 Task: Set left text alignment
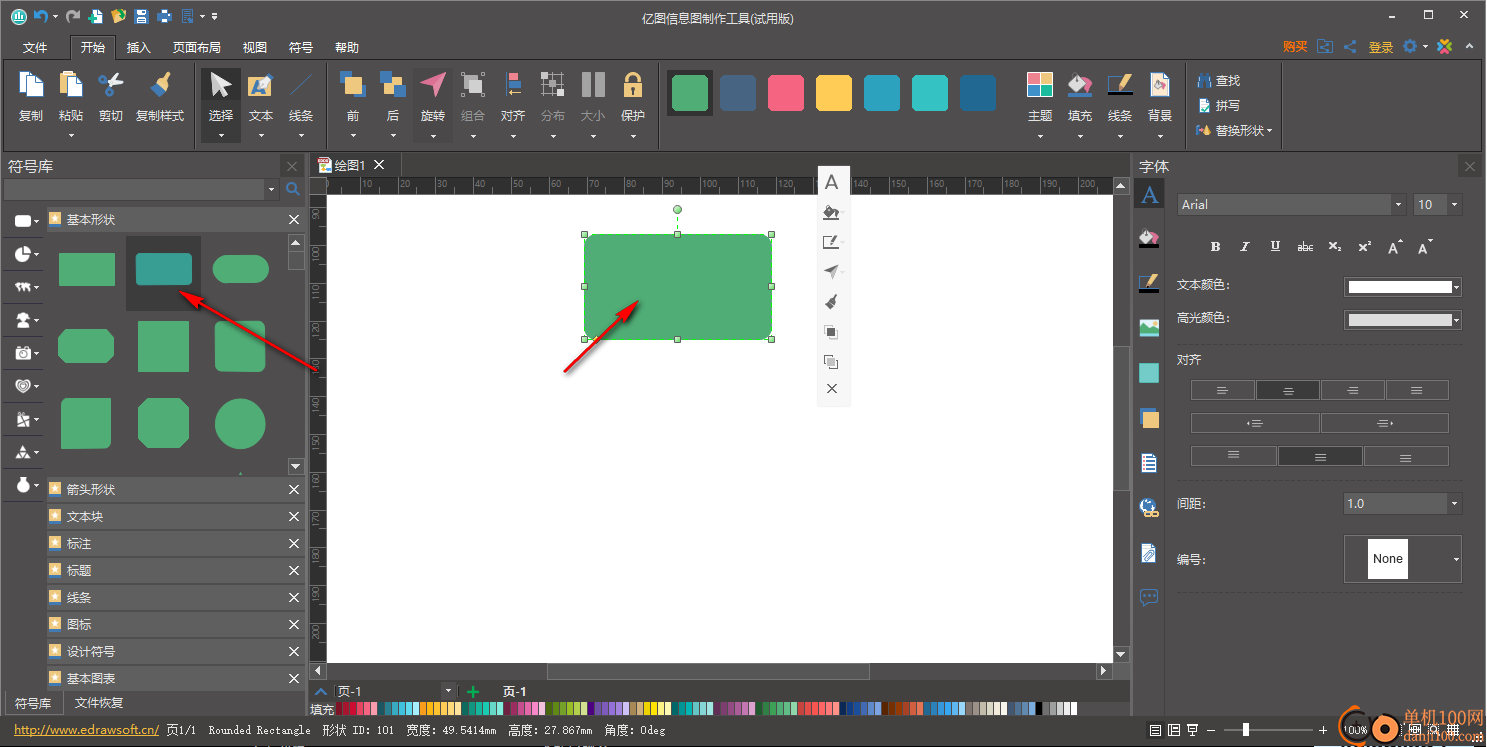[x=1223, y=390]
